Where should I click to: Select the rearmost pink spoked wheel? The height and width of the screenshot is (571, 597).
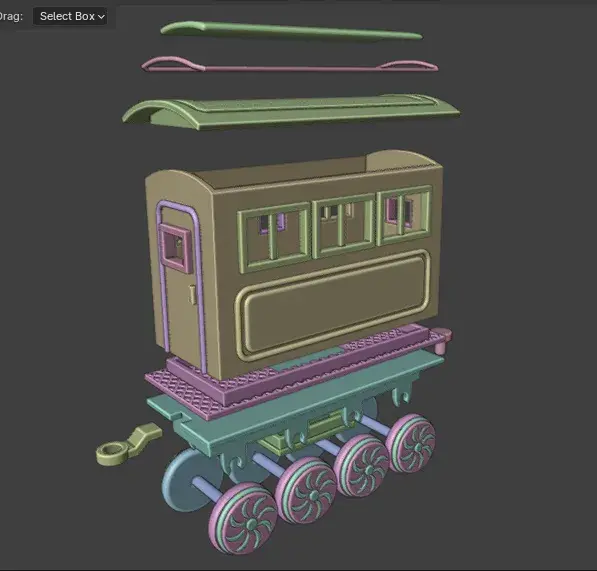click(411, 443)
